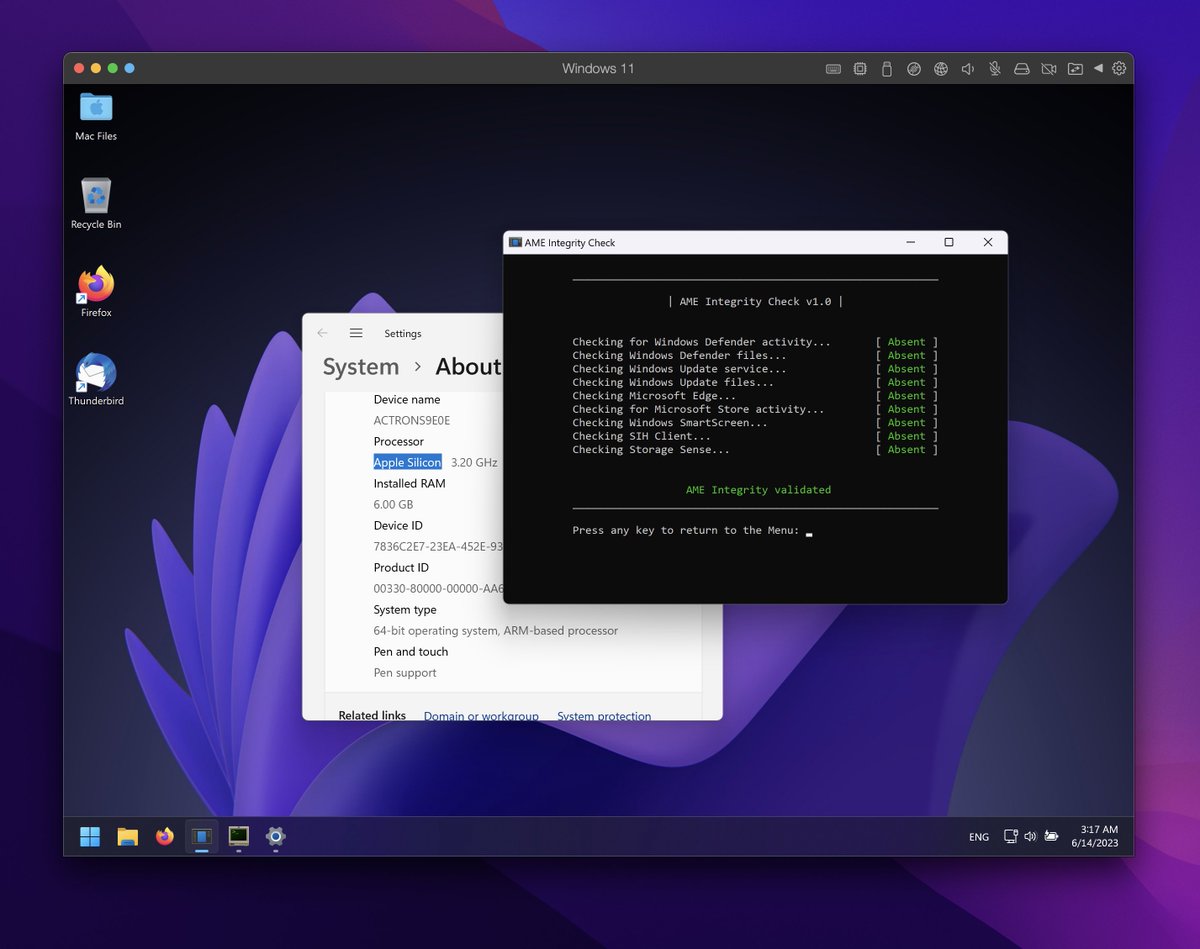This screenshot has width=1200, height=949.
Task: Open the Domain or workgroup link
Action: point(481,716)
